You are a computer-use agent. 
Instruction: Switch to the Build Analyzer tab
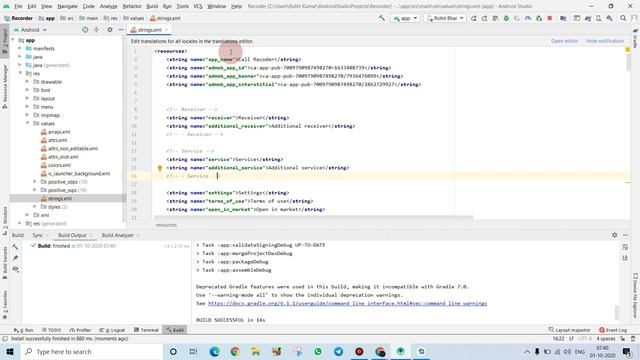pos(118,235)
